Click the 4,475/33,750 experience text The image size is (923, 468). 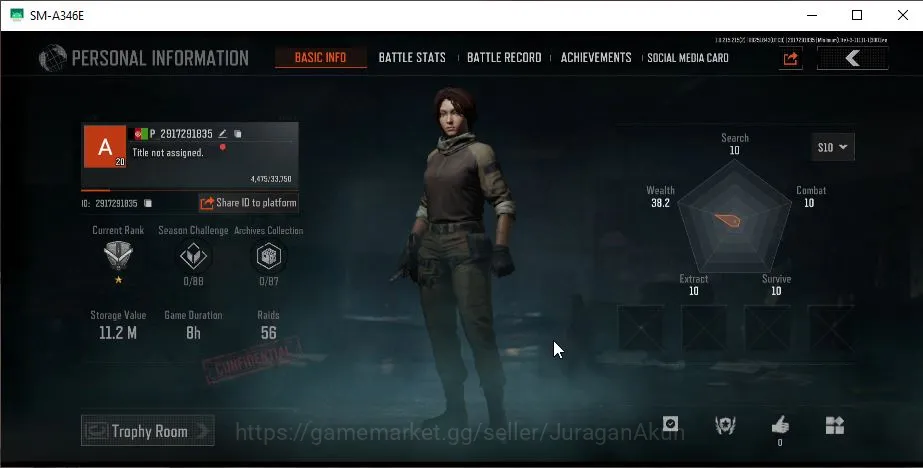point(271,179)
